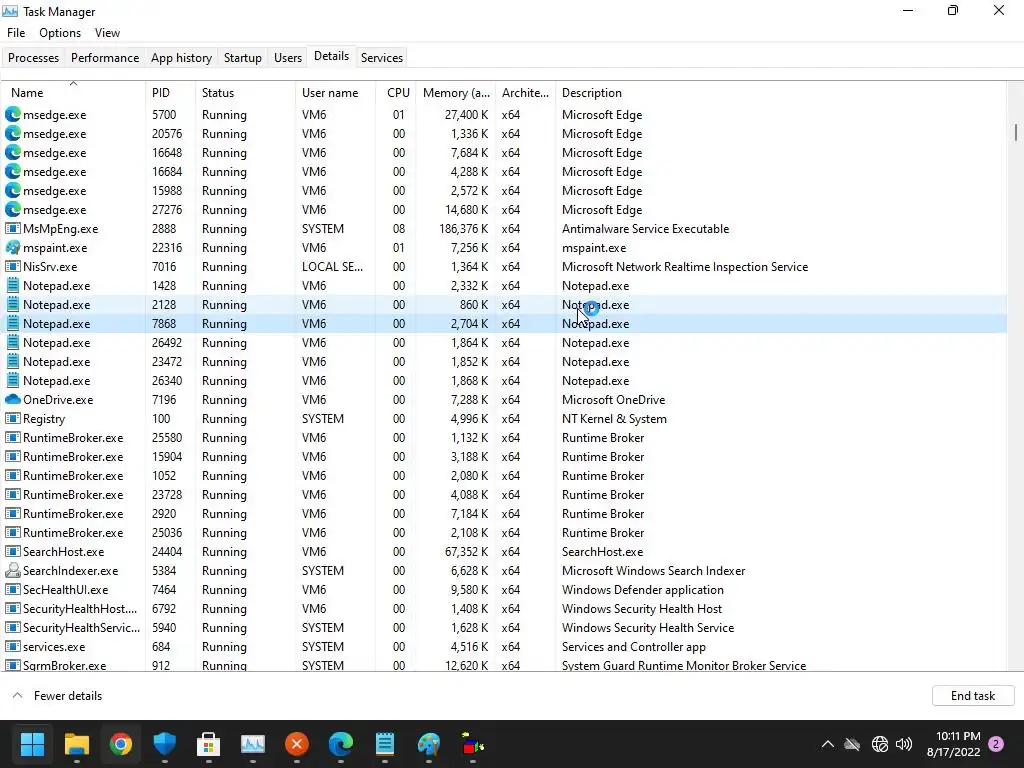Click Antimalware Service Executable description
1024x768 pixels.
pyautogui.click(x=645, y=229)
